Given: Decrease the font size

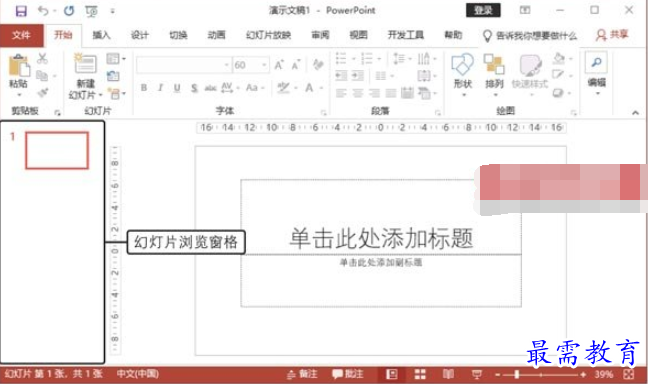Looking at the screenshot, I should point(296,65).
